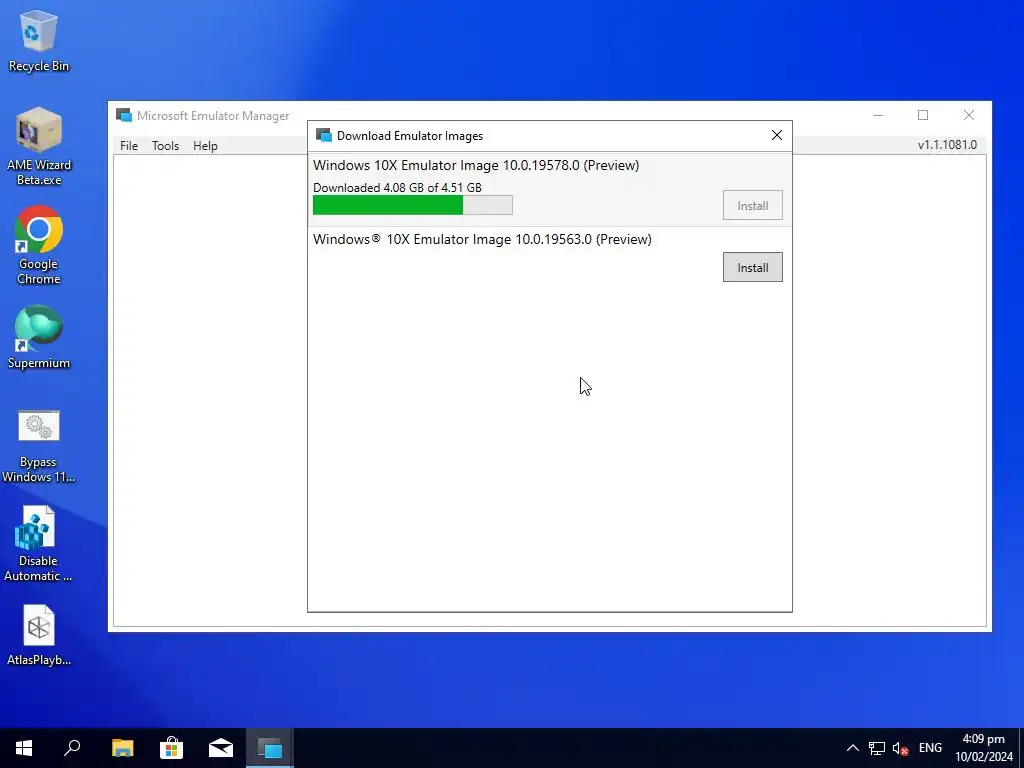Image resolution: width=1024 pixels, height=768 pixels.
Task: Click the disabled Install button for 10.0.19578.0
Action: coord(752,205)
